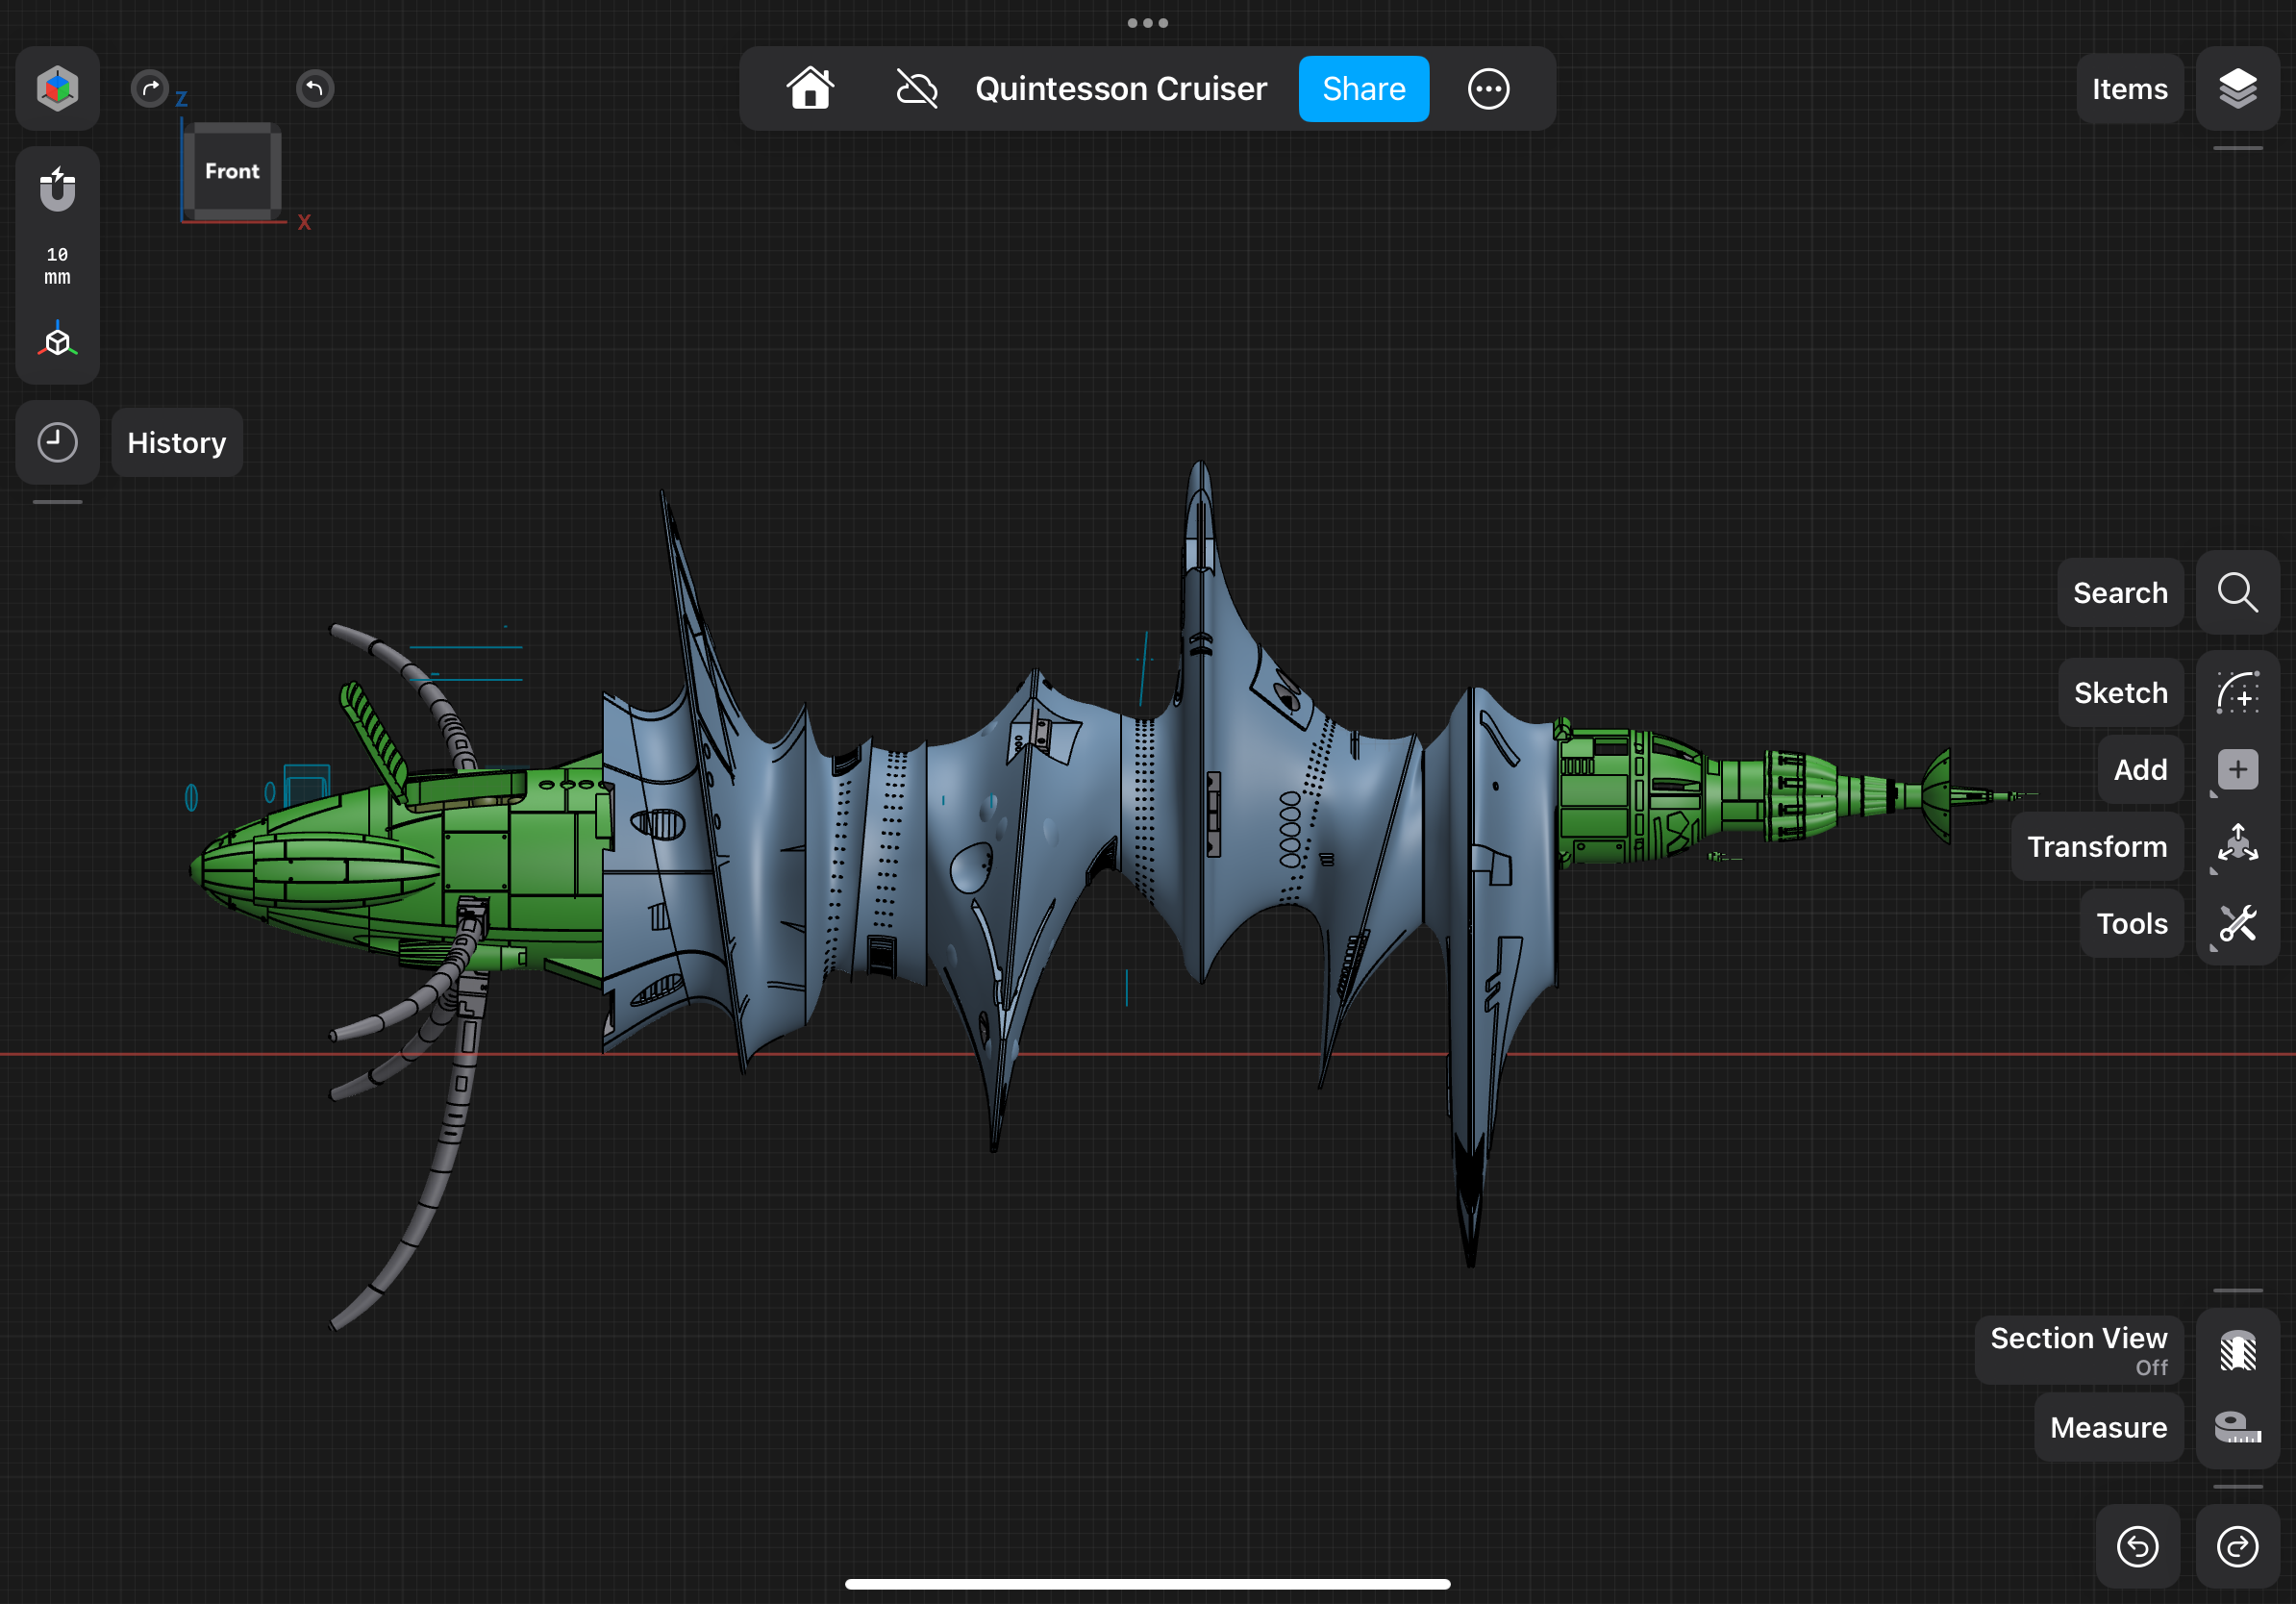Viewport: 2296px width, 1604px height.
Task: Toggle Section View off label
Action: 2079,1350
